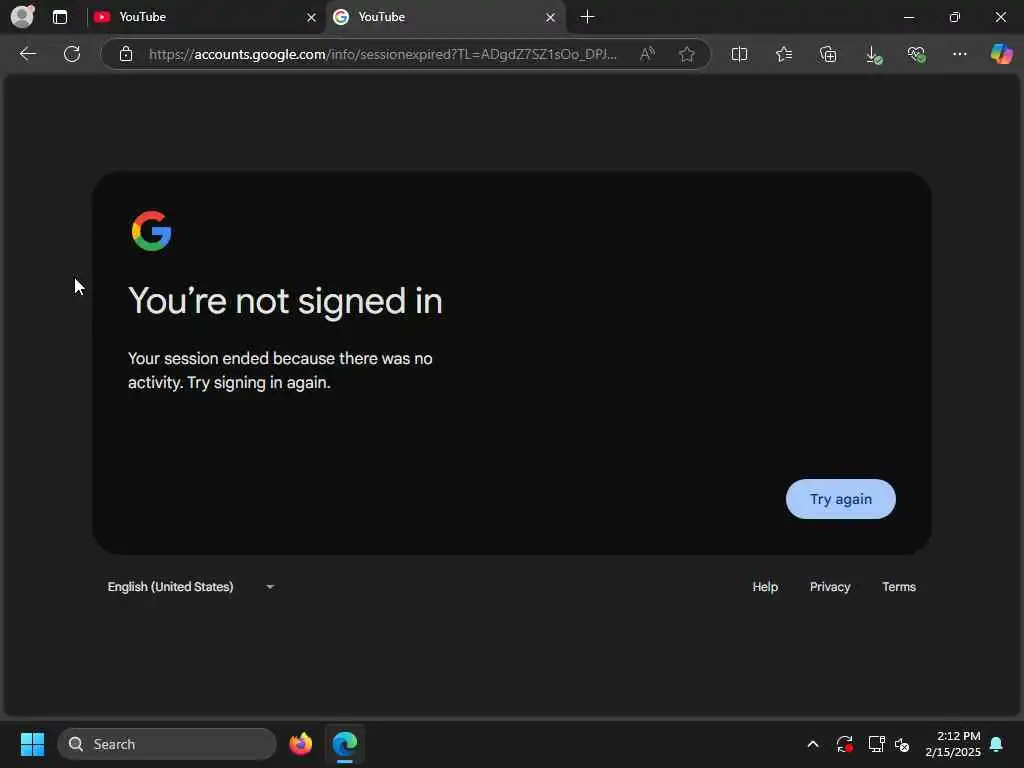Open the tab actions menu icon
This screenshot has width=1024, height=768.
60,17
